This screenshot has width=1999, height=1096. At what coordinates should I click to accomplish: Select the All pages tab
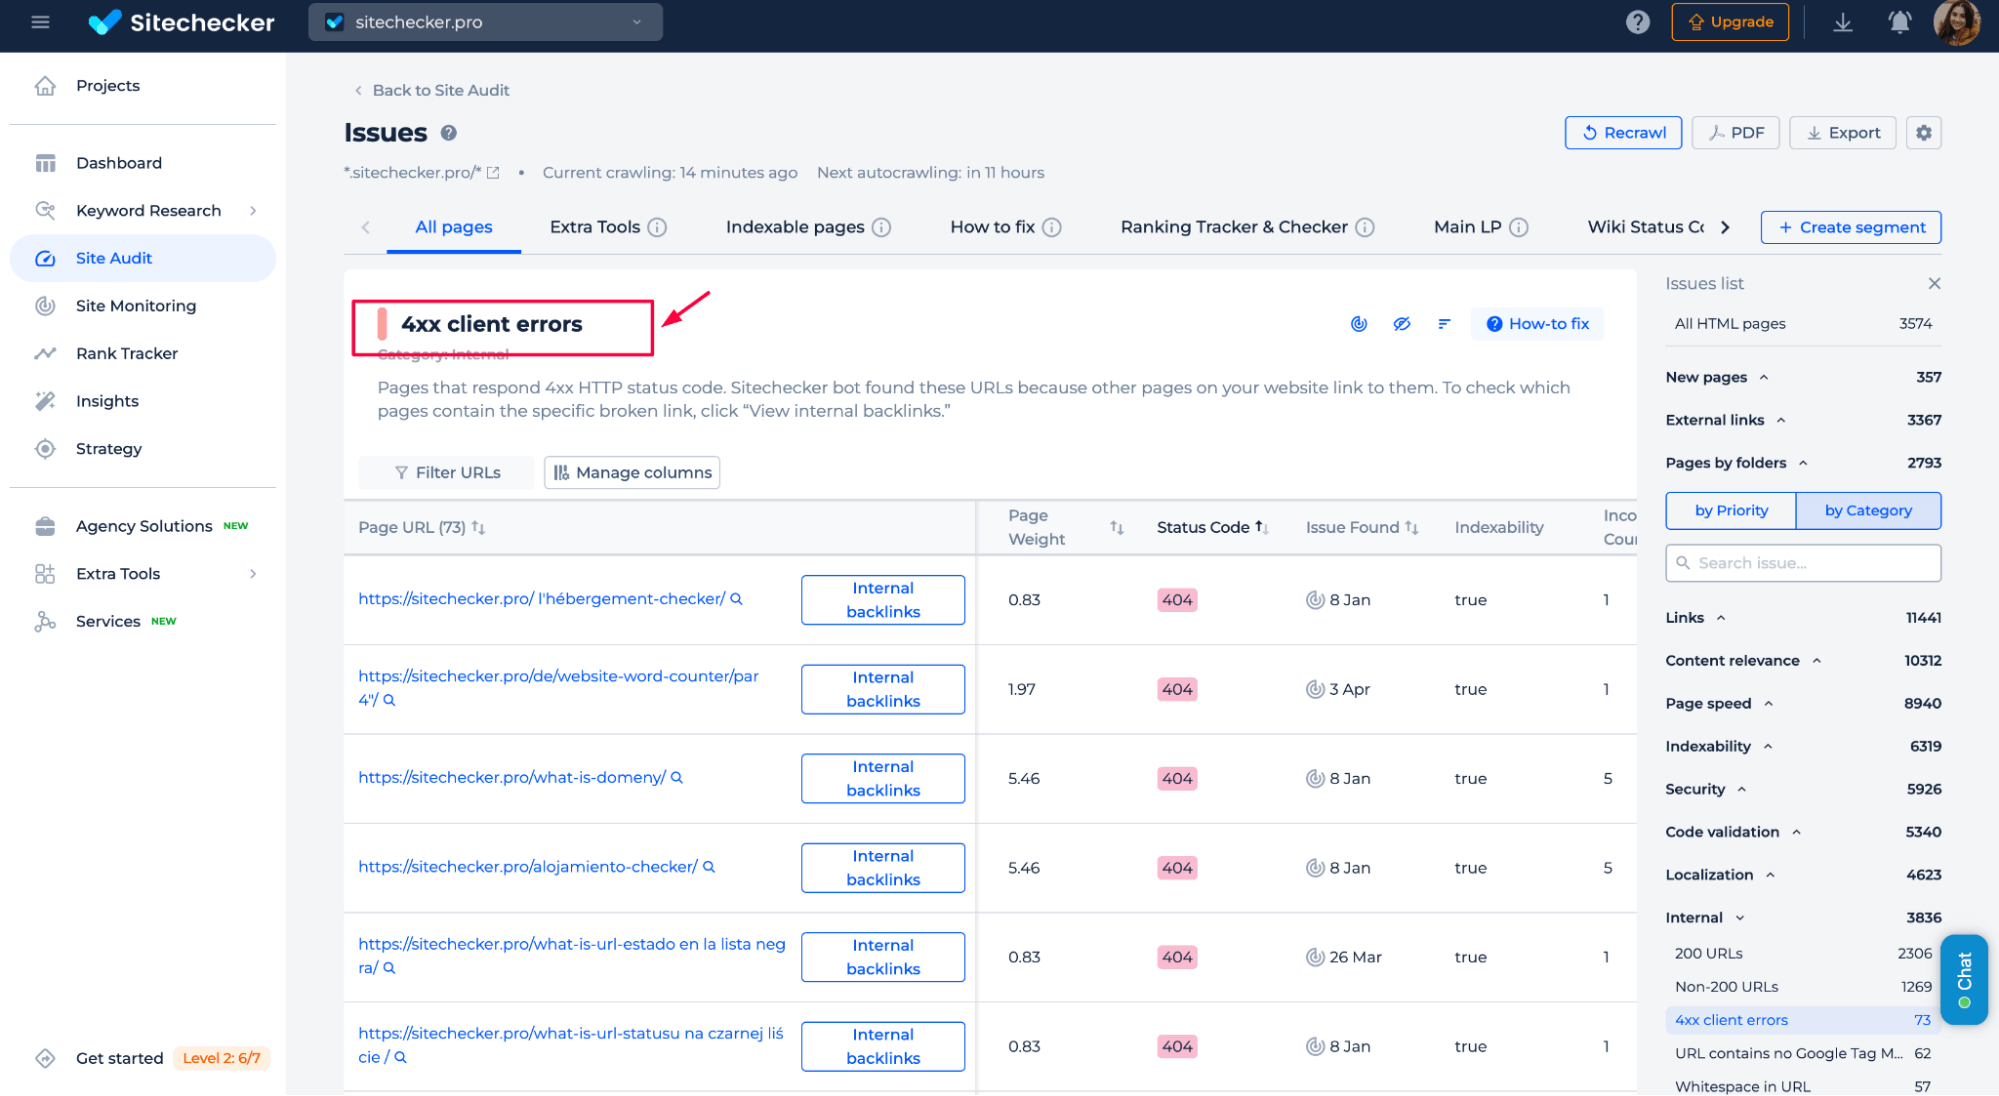coord(454,227)
